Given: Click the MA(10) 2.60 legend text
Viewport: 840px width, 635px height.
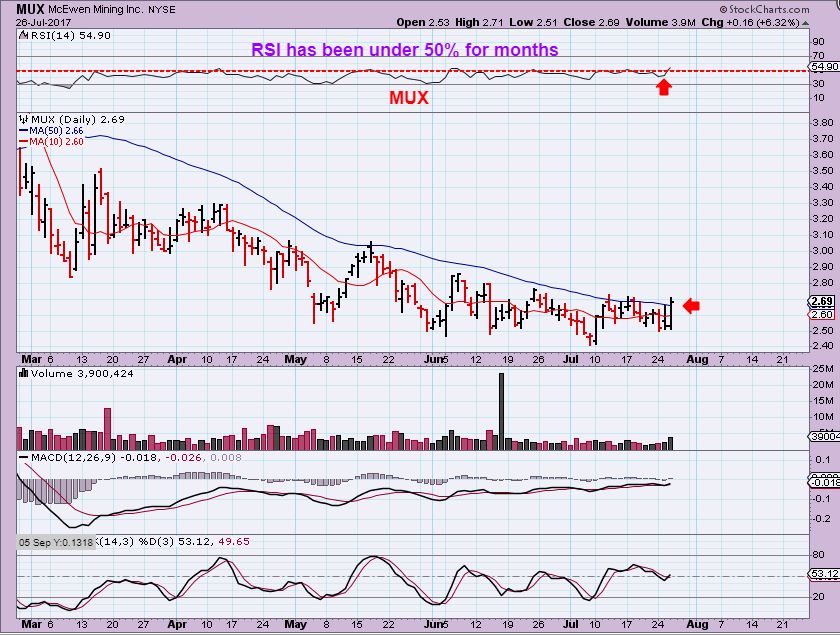Looking at the screenshot, I should click(x=56, y=141).
